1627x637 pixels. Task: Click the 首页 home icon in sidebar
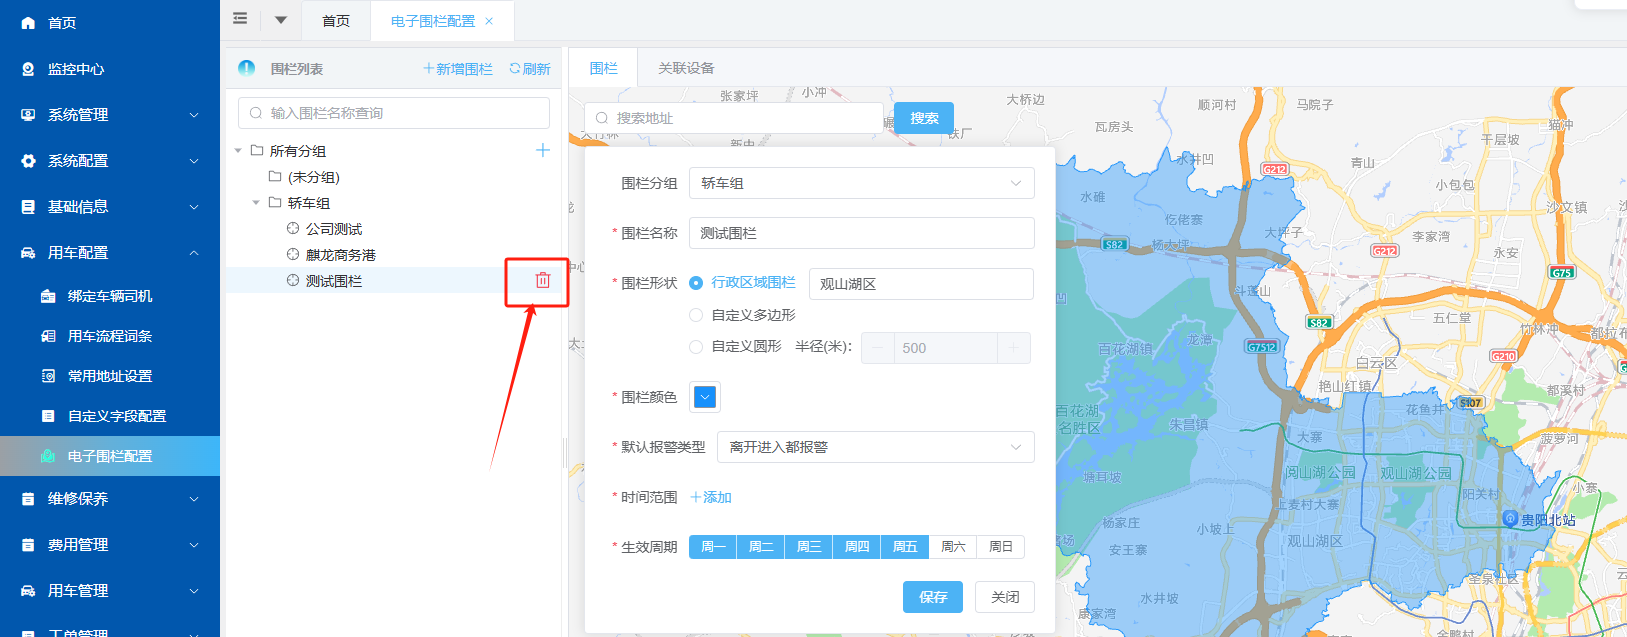(x=28, y=23)
